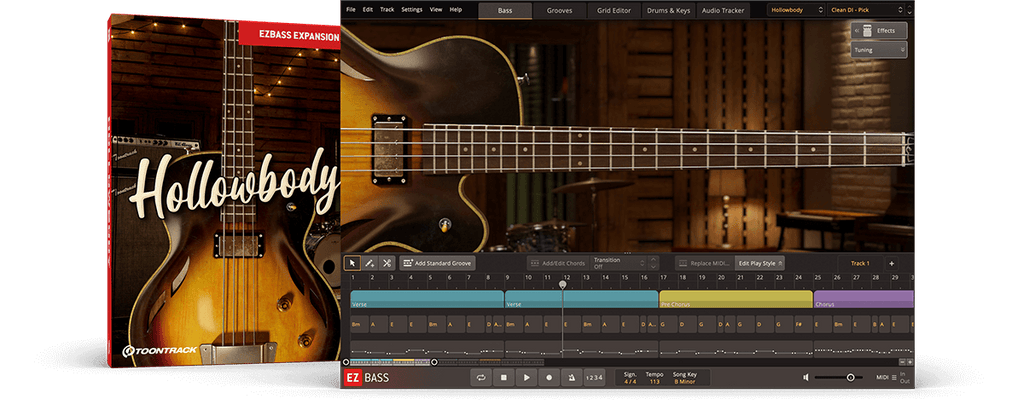Zoom in timeline with plus button
Image resolution: width=1024 pixels, height=416 pixels.
click(x=910, y=362)
